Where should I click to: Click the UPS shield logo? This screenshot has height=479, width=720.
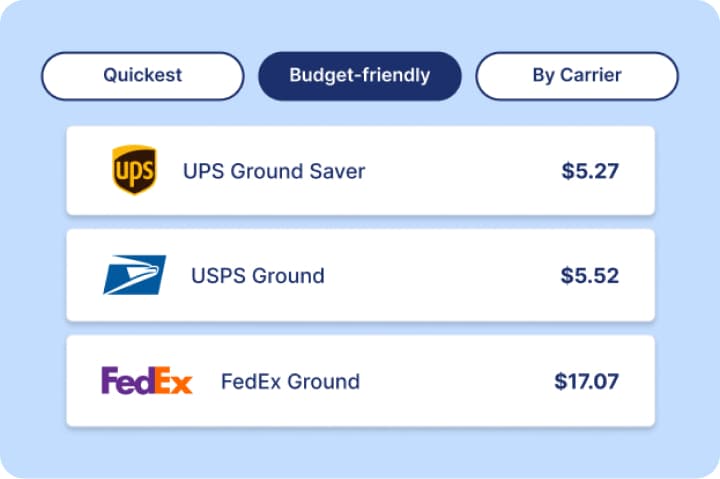coord(133,170)
